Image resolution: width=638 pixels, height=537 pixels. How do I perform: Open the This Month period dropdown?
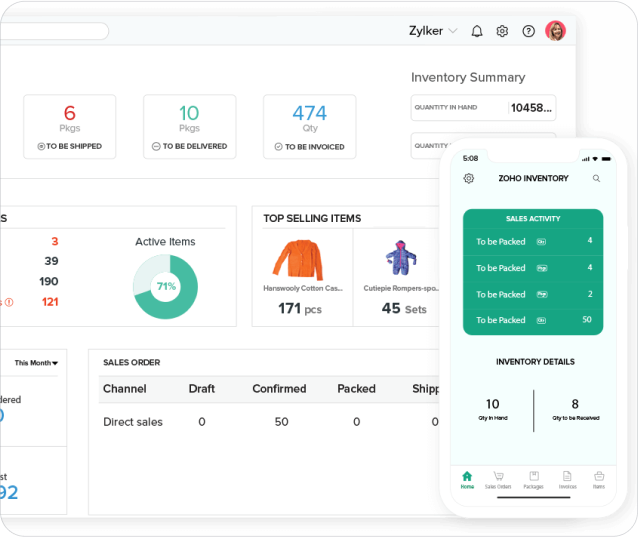tap(36, 363)
